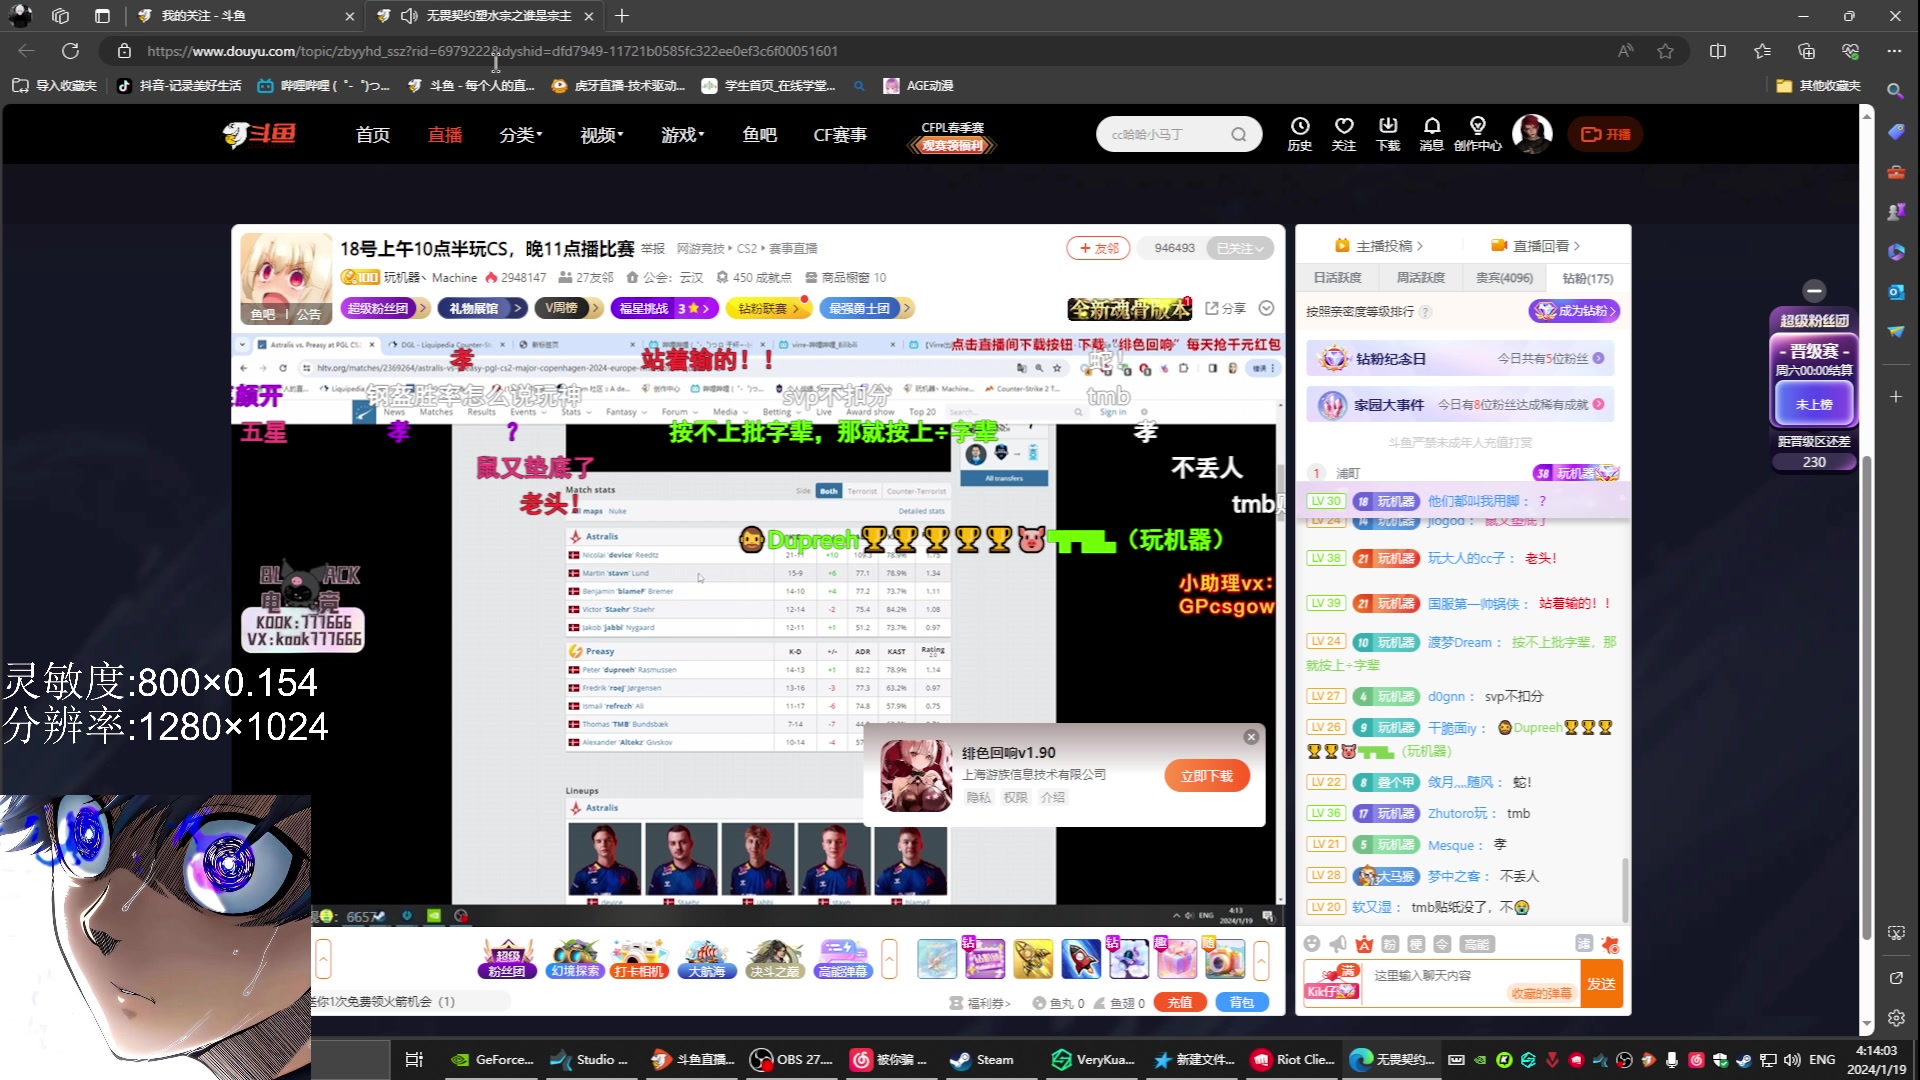Viewport: 1920px width, 1080px height.
Task: Click the megaphone horn icon in chat toolbar
Action: (x=1338, y=943)
